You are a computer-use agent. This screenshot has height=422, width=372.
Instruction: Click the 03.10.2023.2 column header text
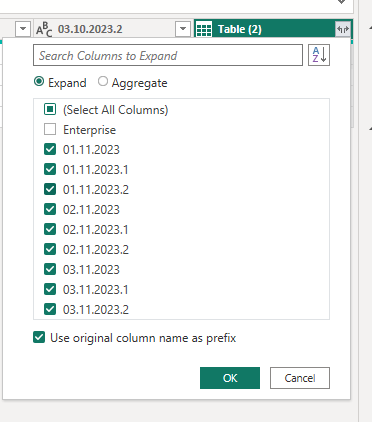(90, 29)
